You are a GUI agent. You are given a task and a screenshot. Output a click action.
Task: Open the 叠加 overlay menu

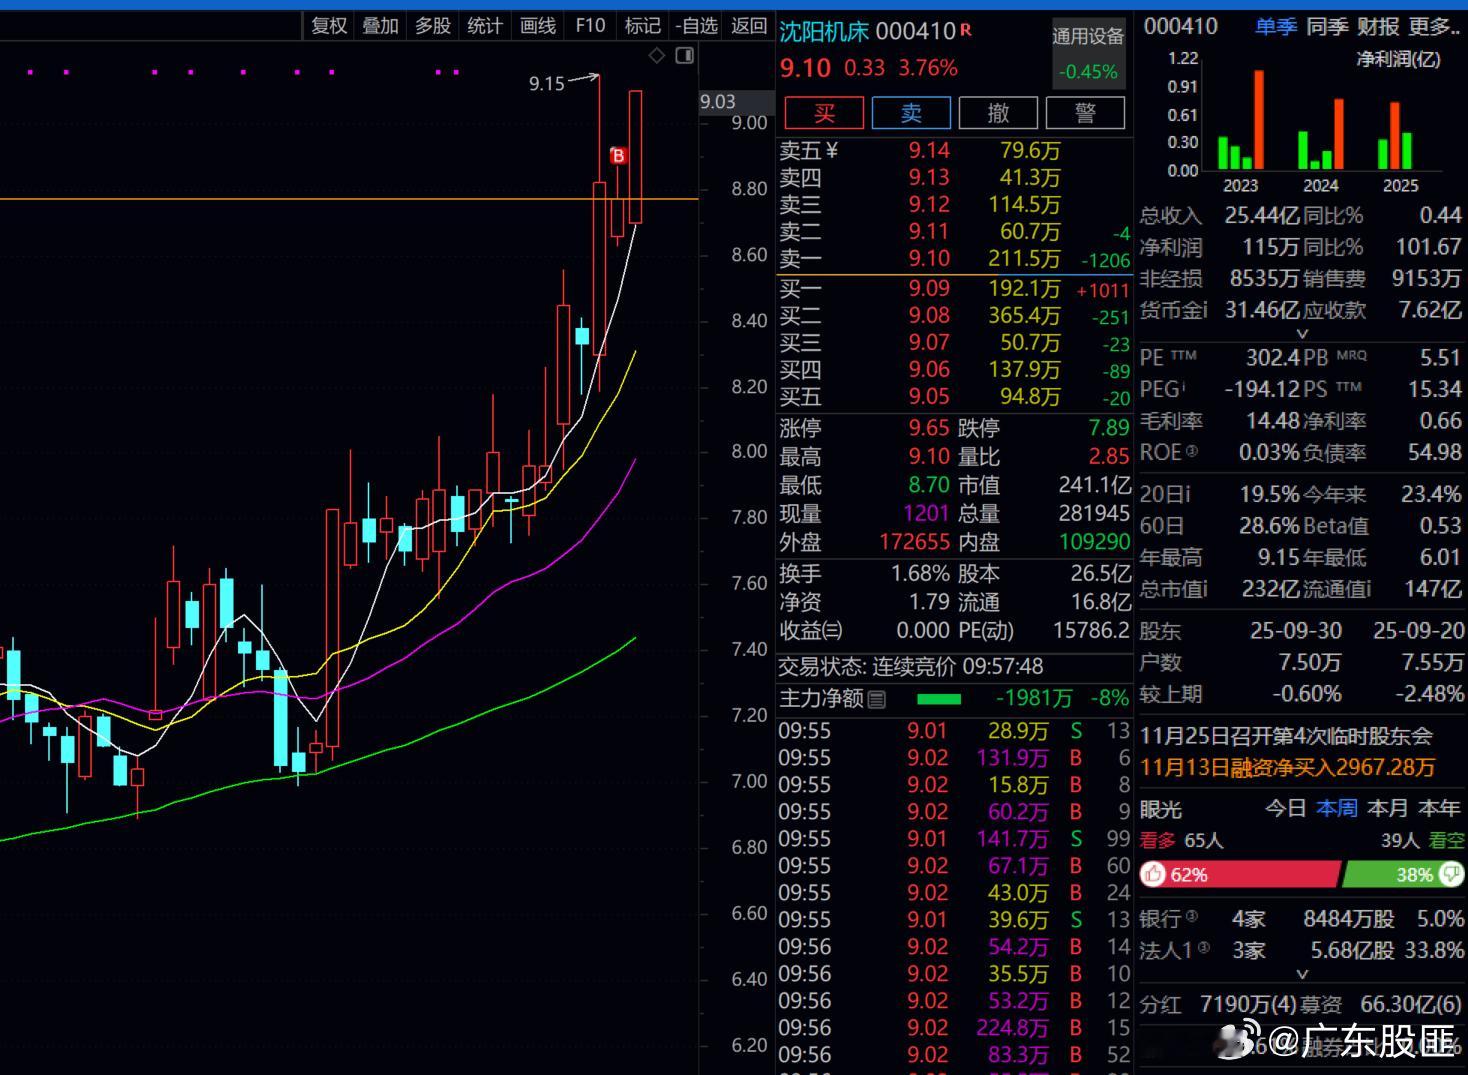click(381, 26)
